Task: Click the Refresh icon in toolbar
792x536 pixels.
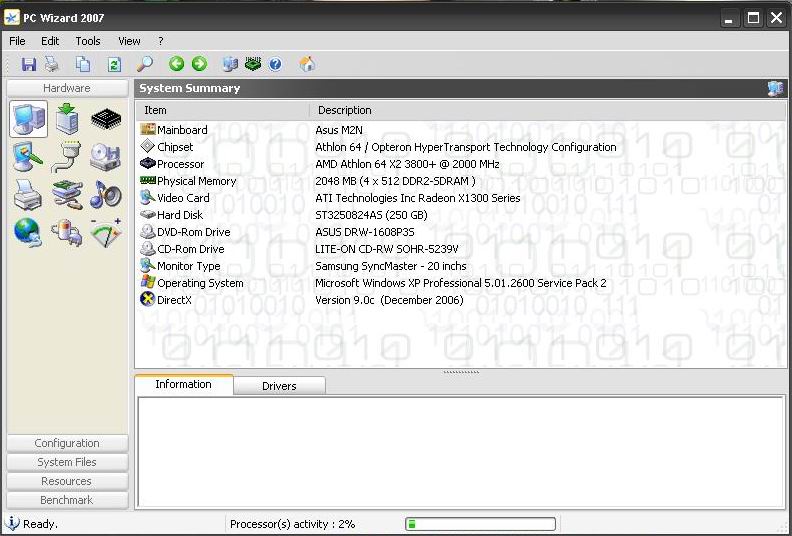Action: [114, 64]
